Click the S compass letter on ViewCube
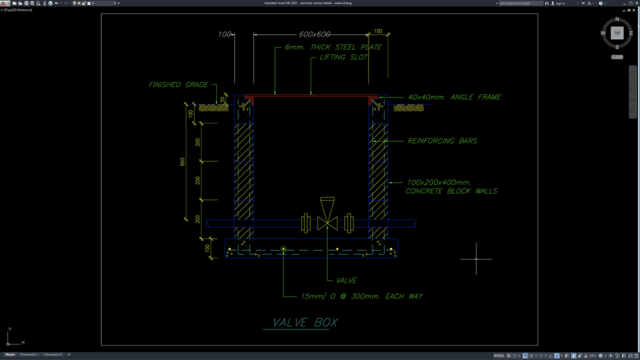 coord(617,47)
